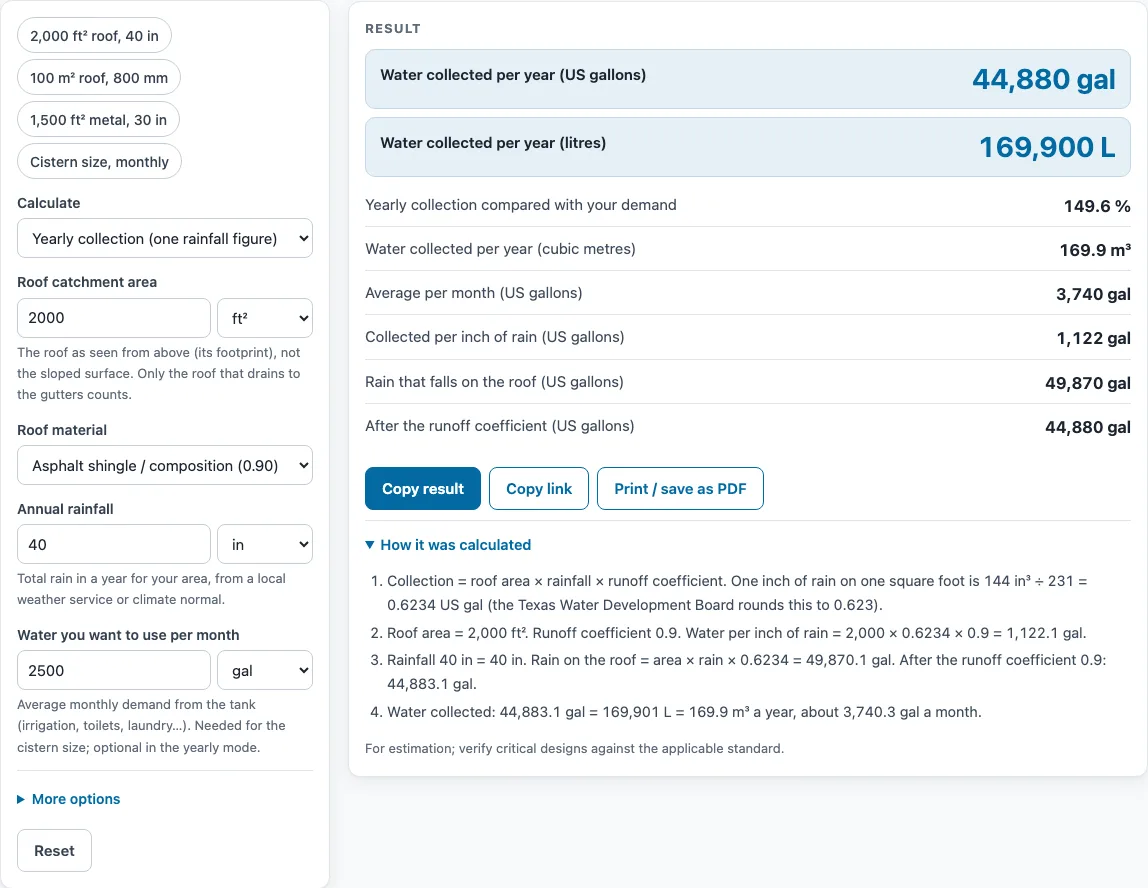Click the 169.9 m³ cubic metres value
The width and height of the screenshot is (1148, 888).
pyautogui.click(x=1095, y=250)
